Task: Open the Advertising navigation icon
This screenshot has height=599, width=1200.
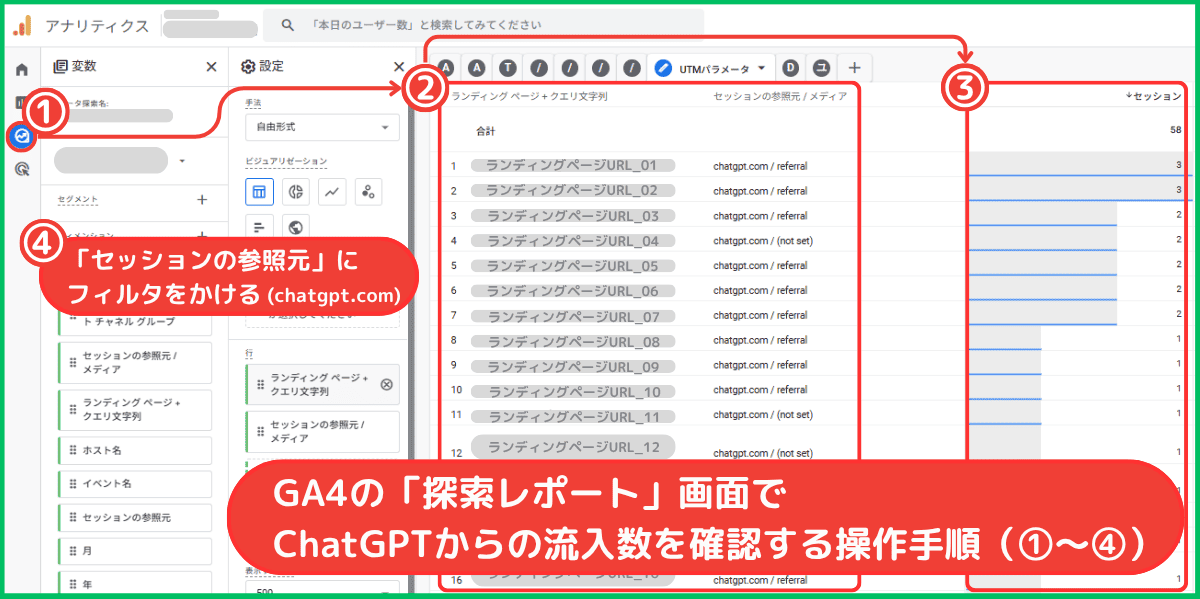Action: click(21, 169)
